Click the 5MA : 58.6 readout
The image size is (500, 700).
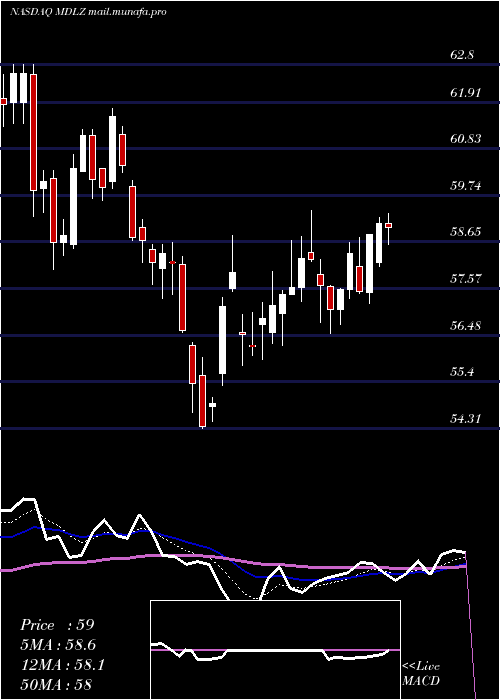point(58,645)
